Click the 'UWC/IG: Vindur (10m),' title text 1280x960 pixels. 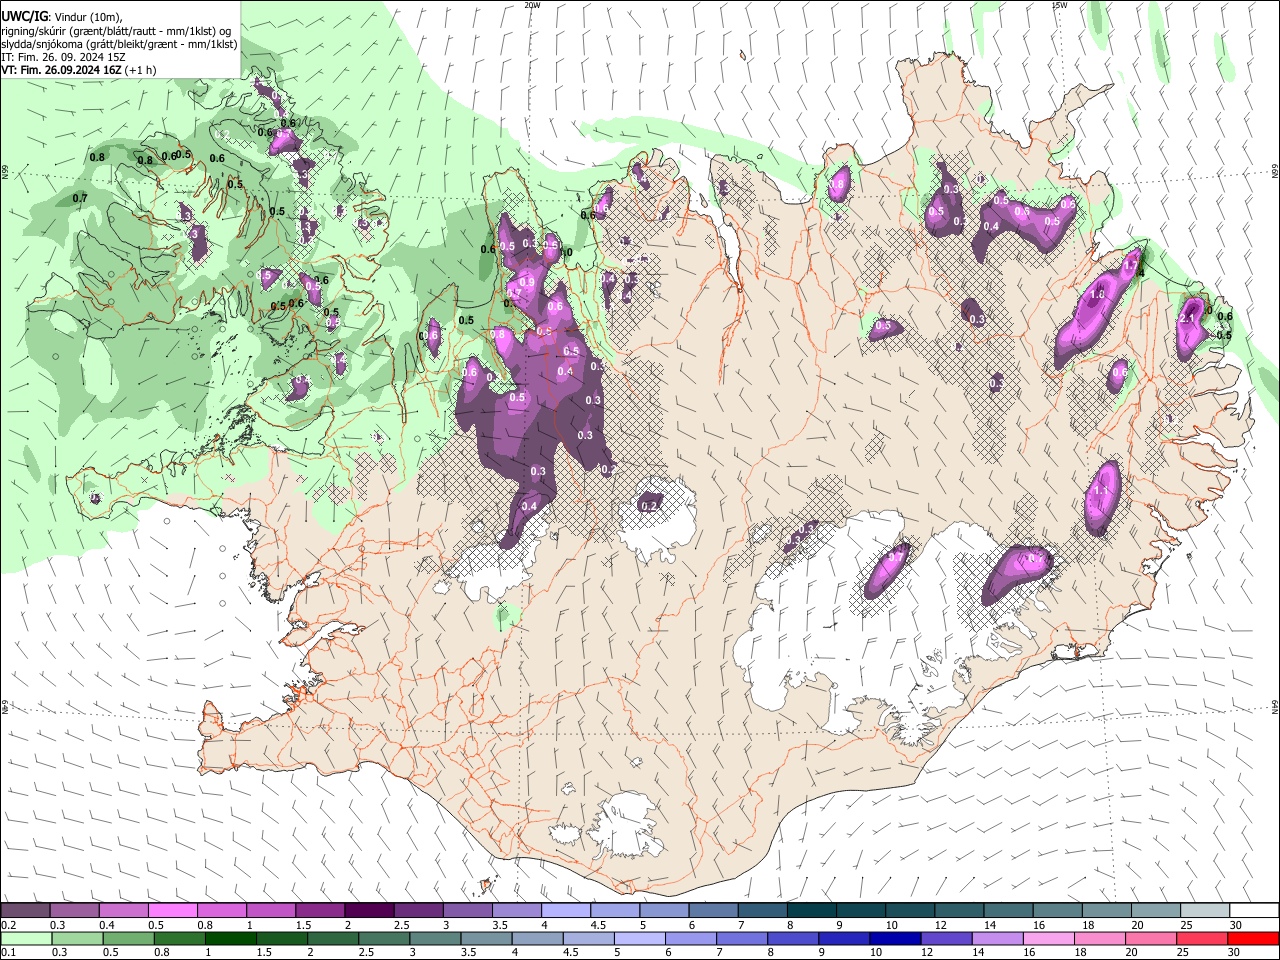pos(62,17)
